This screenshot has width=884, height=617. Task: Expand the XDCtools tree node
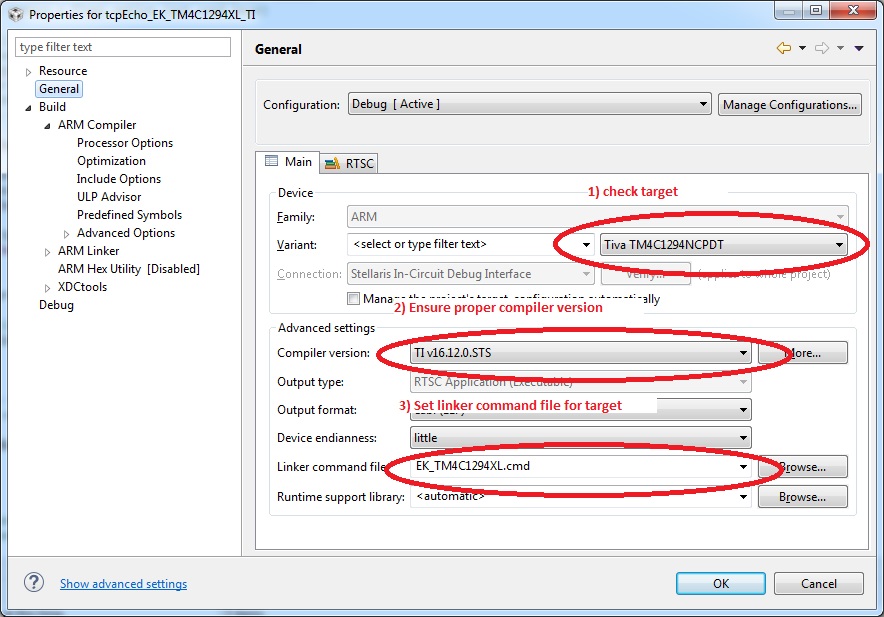coord(47,288)
